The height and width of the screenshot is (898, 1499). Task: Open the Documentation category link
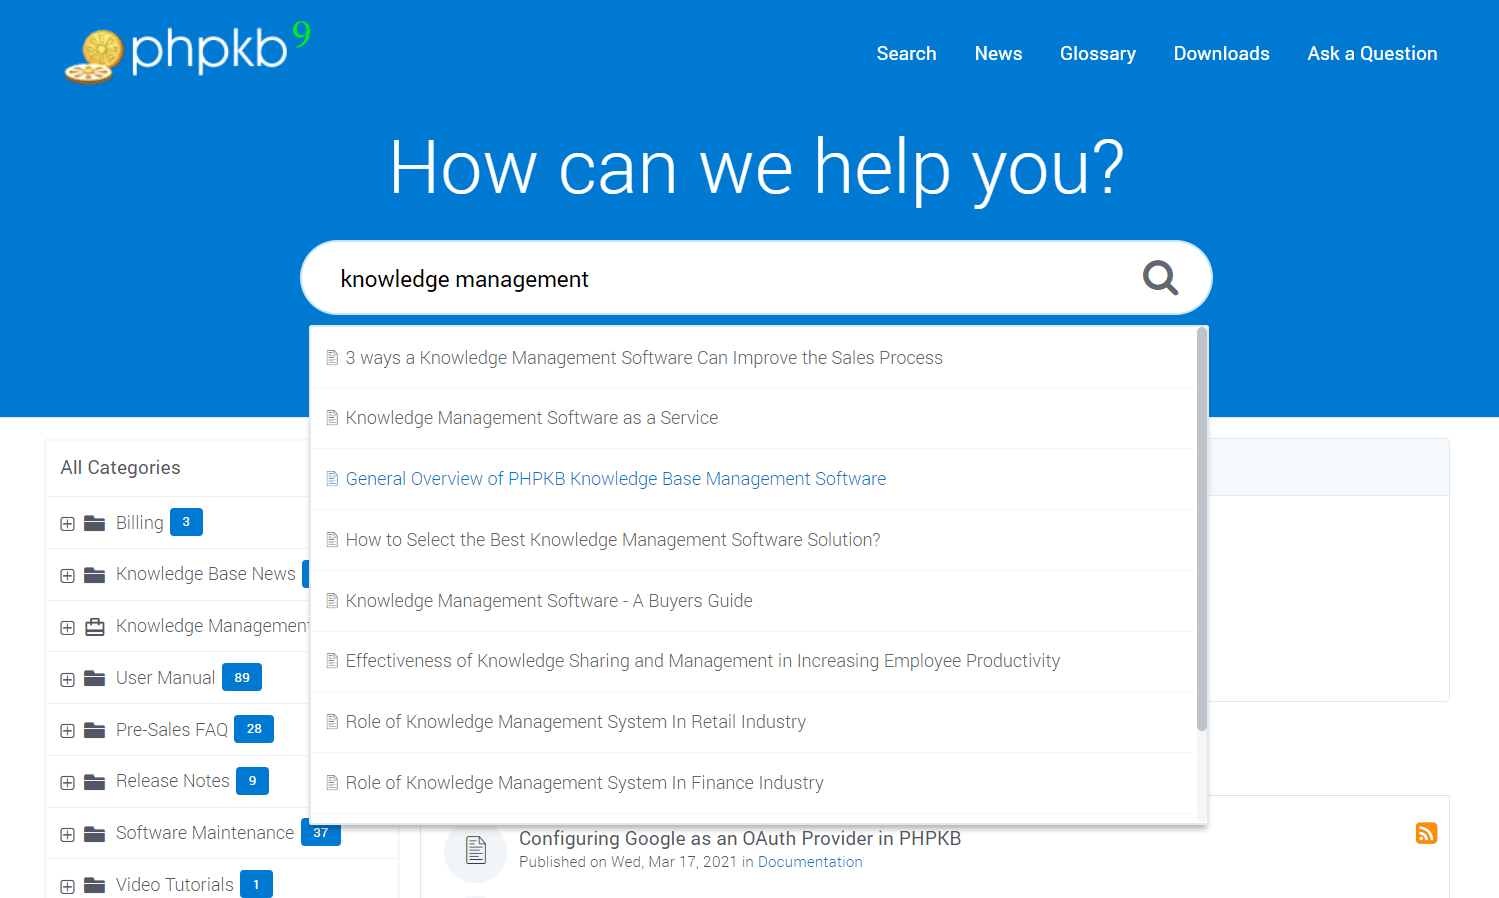tap(809, 862)
